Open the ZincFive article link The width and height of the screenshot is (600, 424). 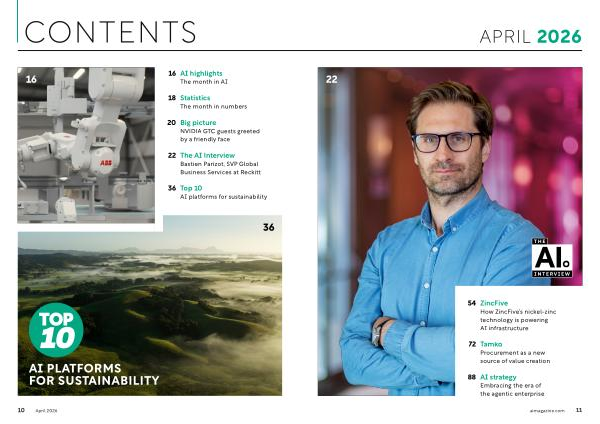(x=496, y=302)
